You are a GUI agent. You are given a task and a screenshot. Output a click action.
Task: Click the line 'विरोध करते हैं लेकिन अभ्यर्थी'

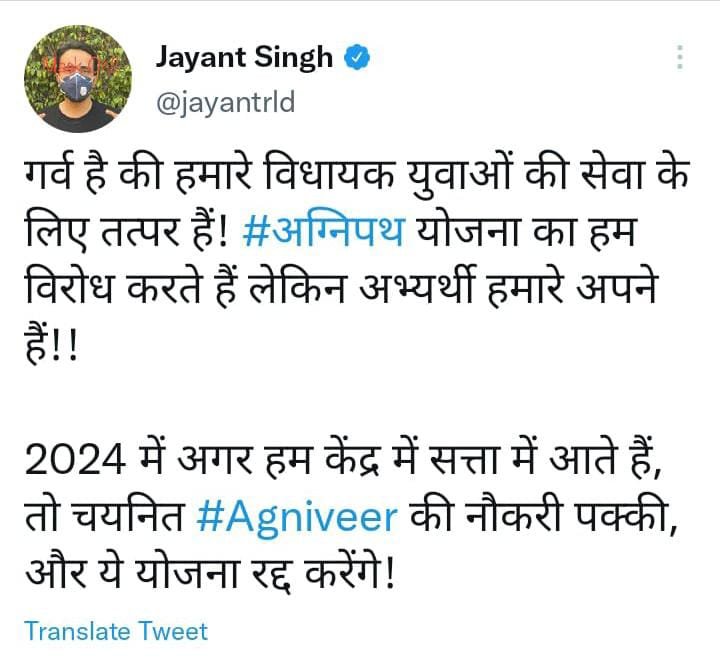tap(341, 289)
